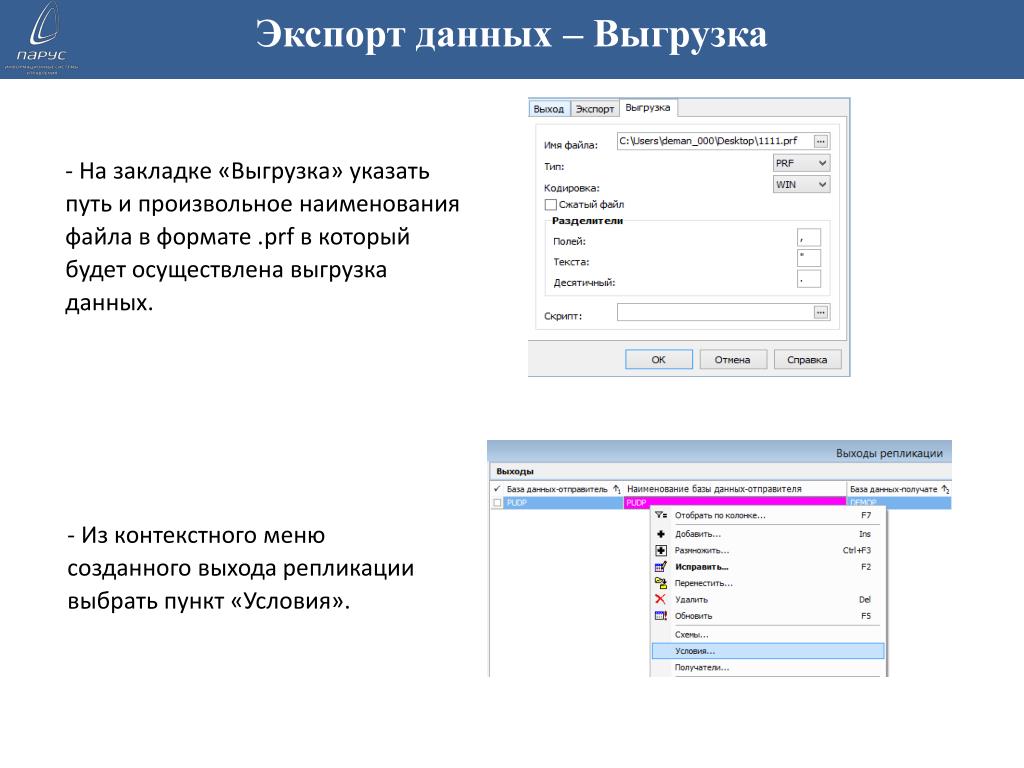
Task: Select Размножить menu entry
Action: (768, 551)
